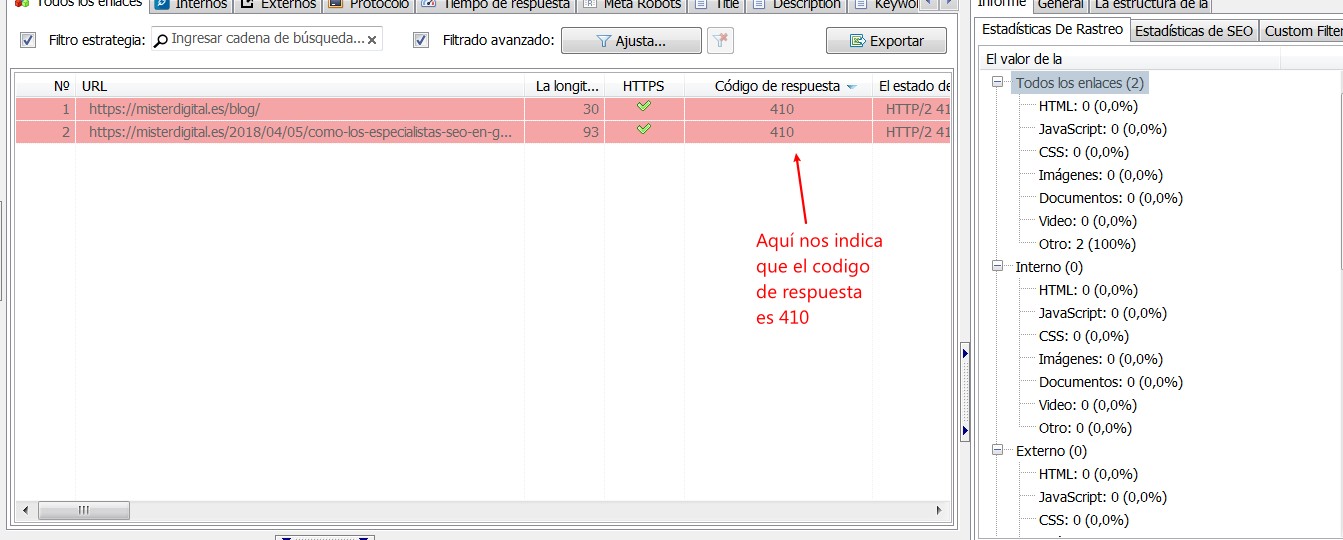This screenshot has width=1343, height=540.
Task: Click the horizontal scrollbar thumb under the table
Action: pyautogui.click(x=84, y=510)
